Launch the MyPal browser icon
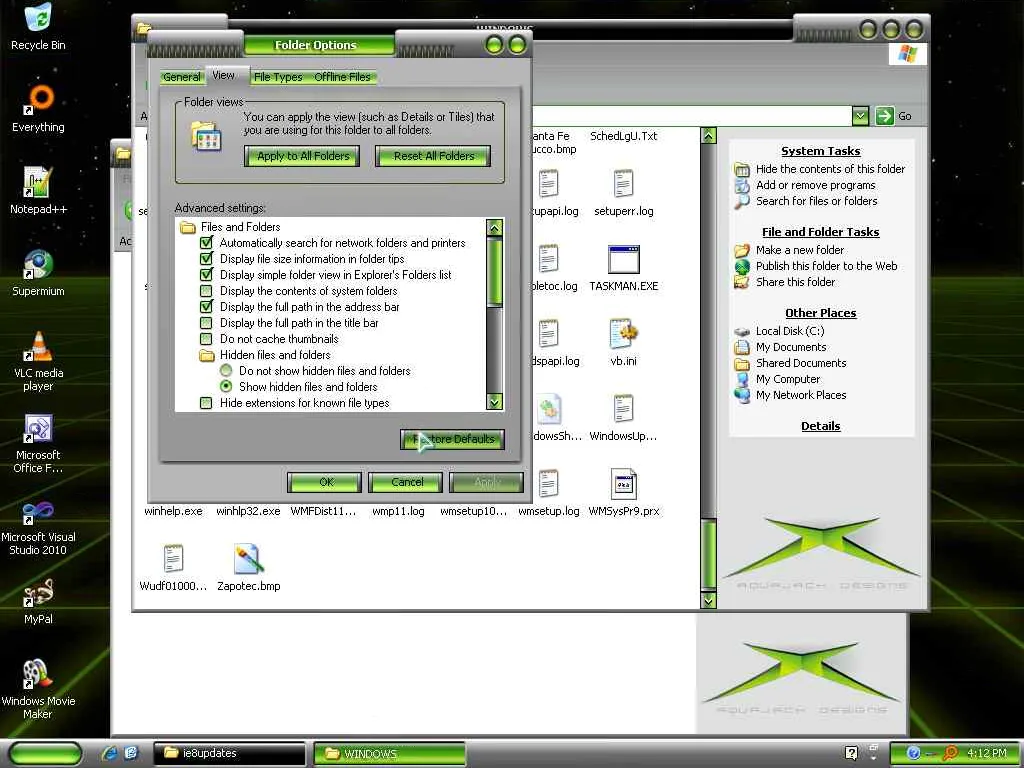1024x768 pixels. coord(38,593)
